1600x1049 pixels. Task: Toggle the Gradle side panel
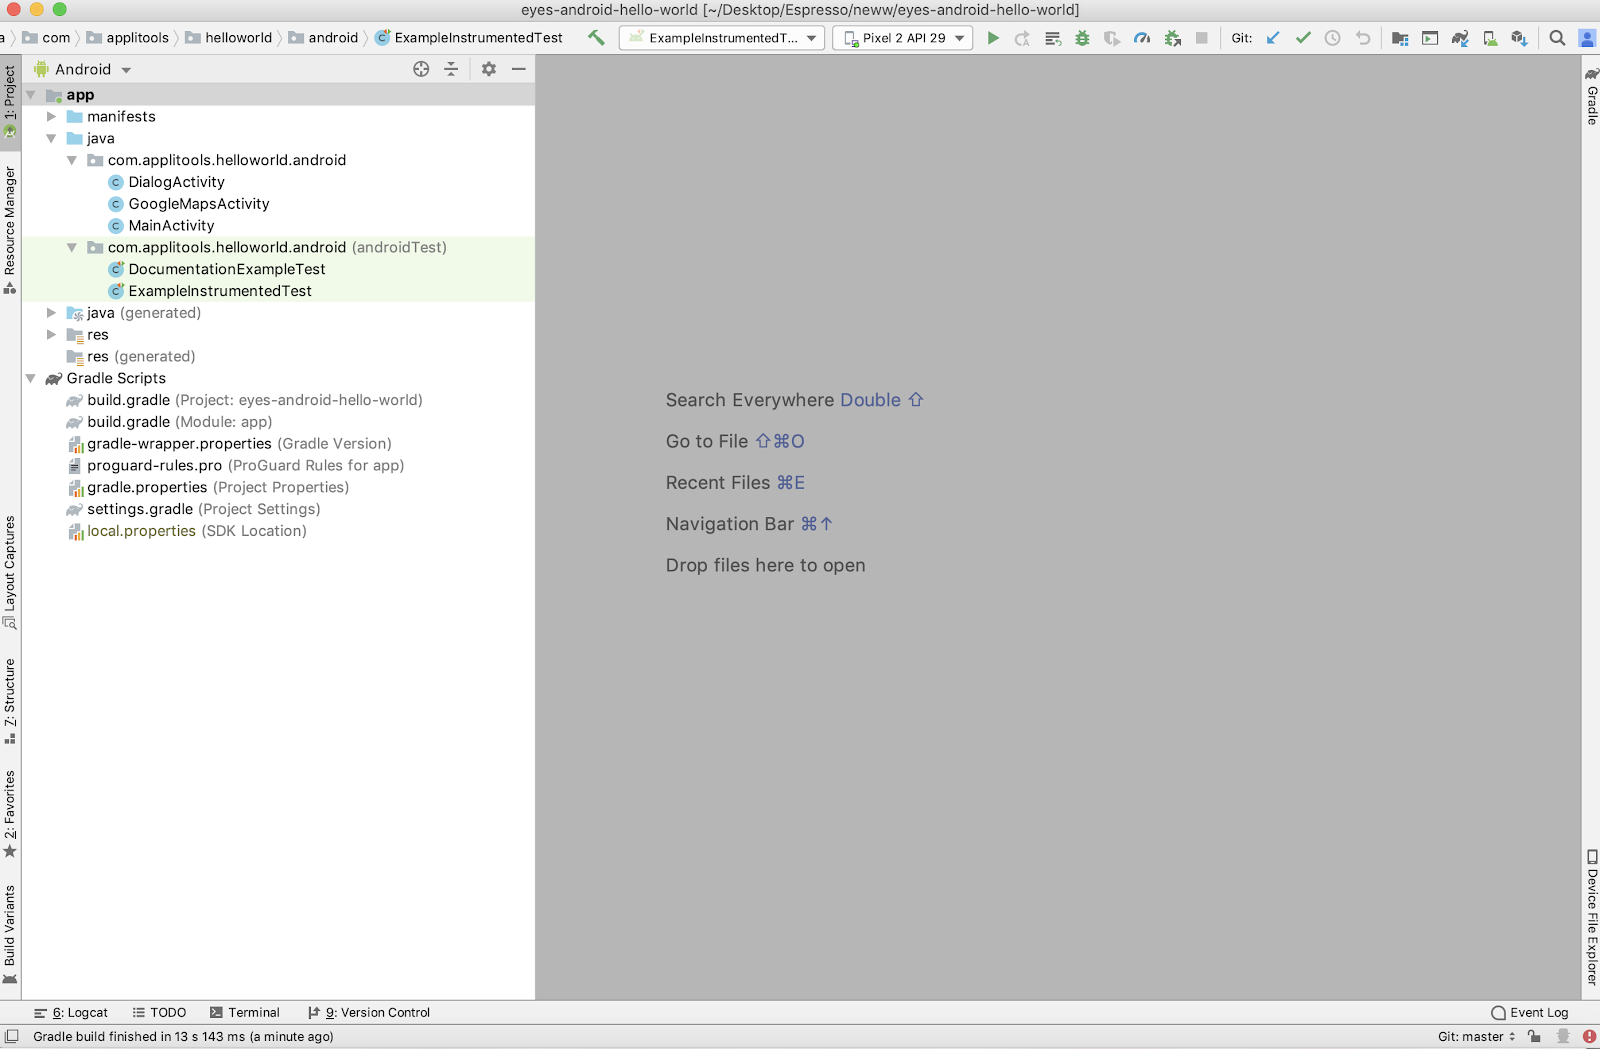1591,97
